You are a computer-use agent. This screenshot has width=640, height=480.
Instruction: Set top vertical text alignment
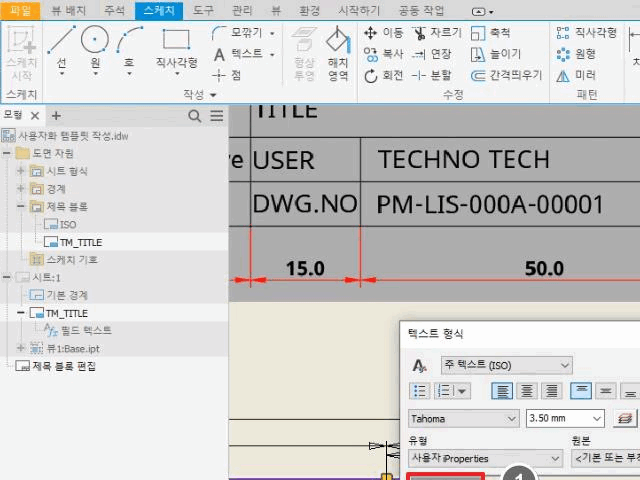tap(581, 391)
